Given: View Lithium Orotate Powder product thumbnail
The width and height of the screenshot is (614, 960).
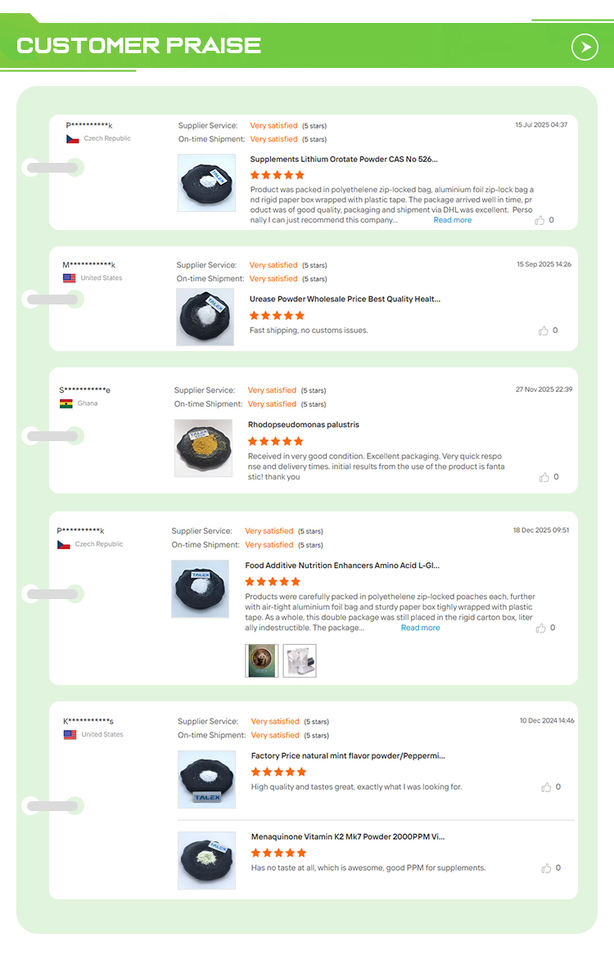Looking at the screenshot, I should 206,183.
